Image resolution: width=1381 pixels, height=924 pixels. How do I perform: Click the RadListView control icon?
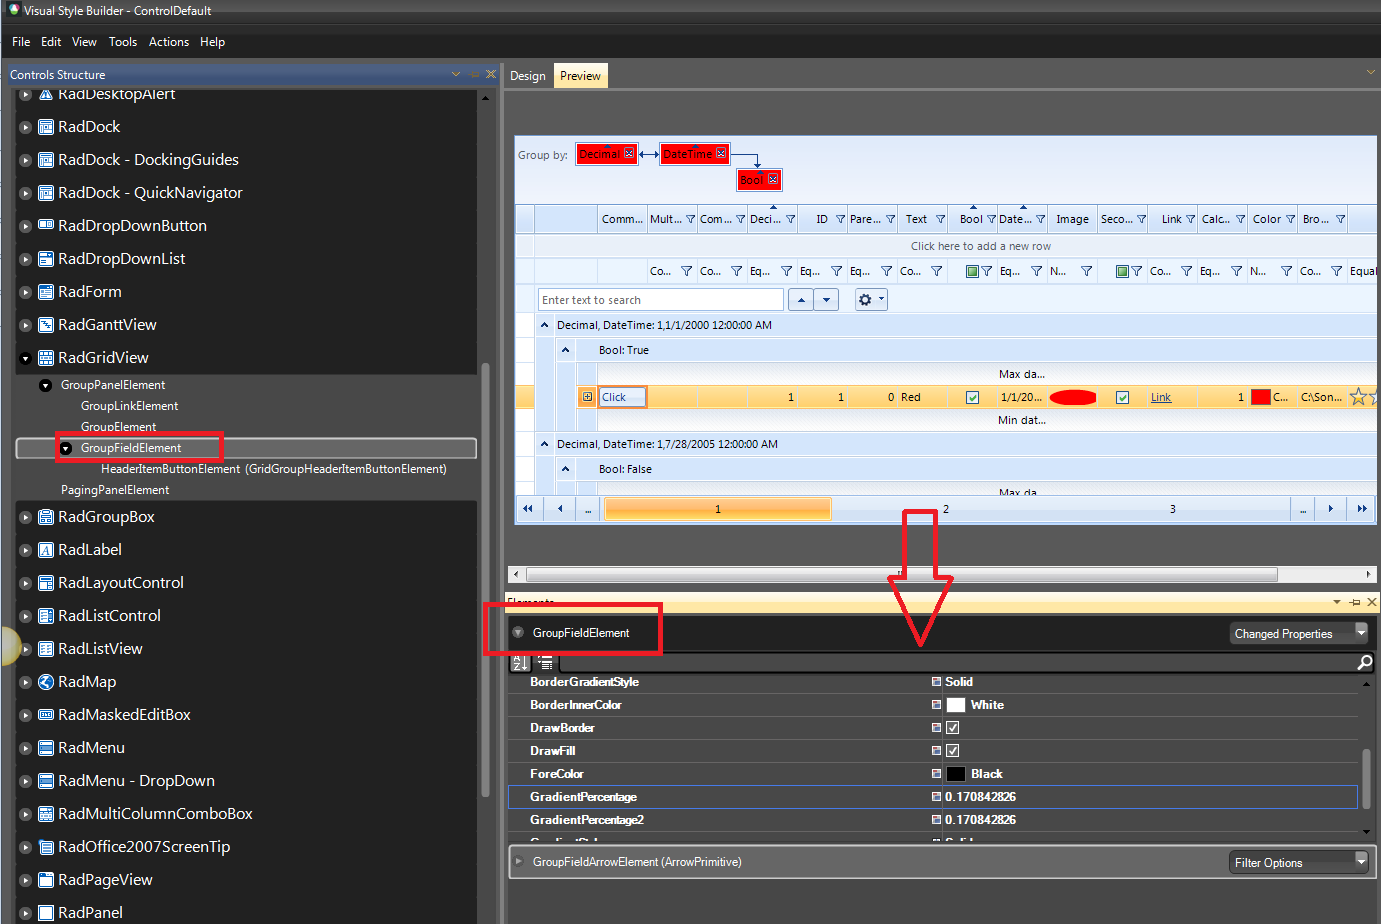coord(46,649)
